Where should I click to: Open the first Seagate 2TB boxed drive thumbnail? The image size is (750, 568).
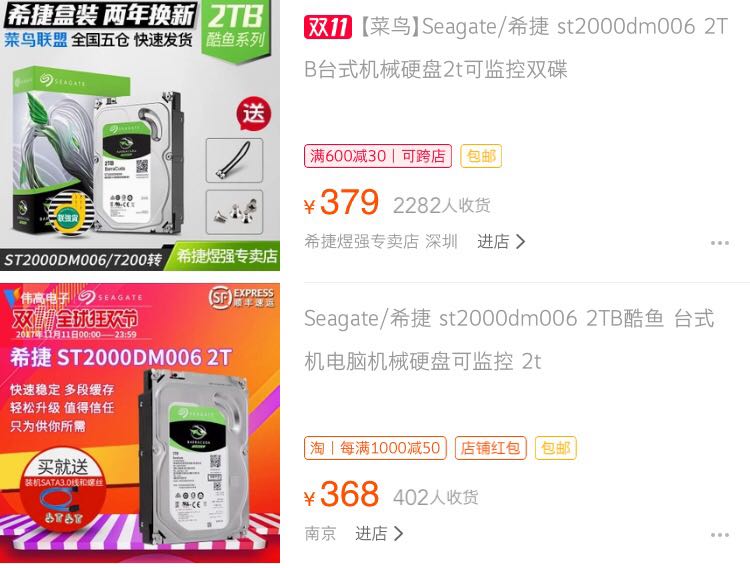click(140, 135)
